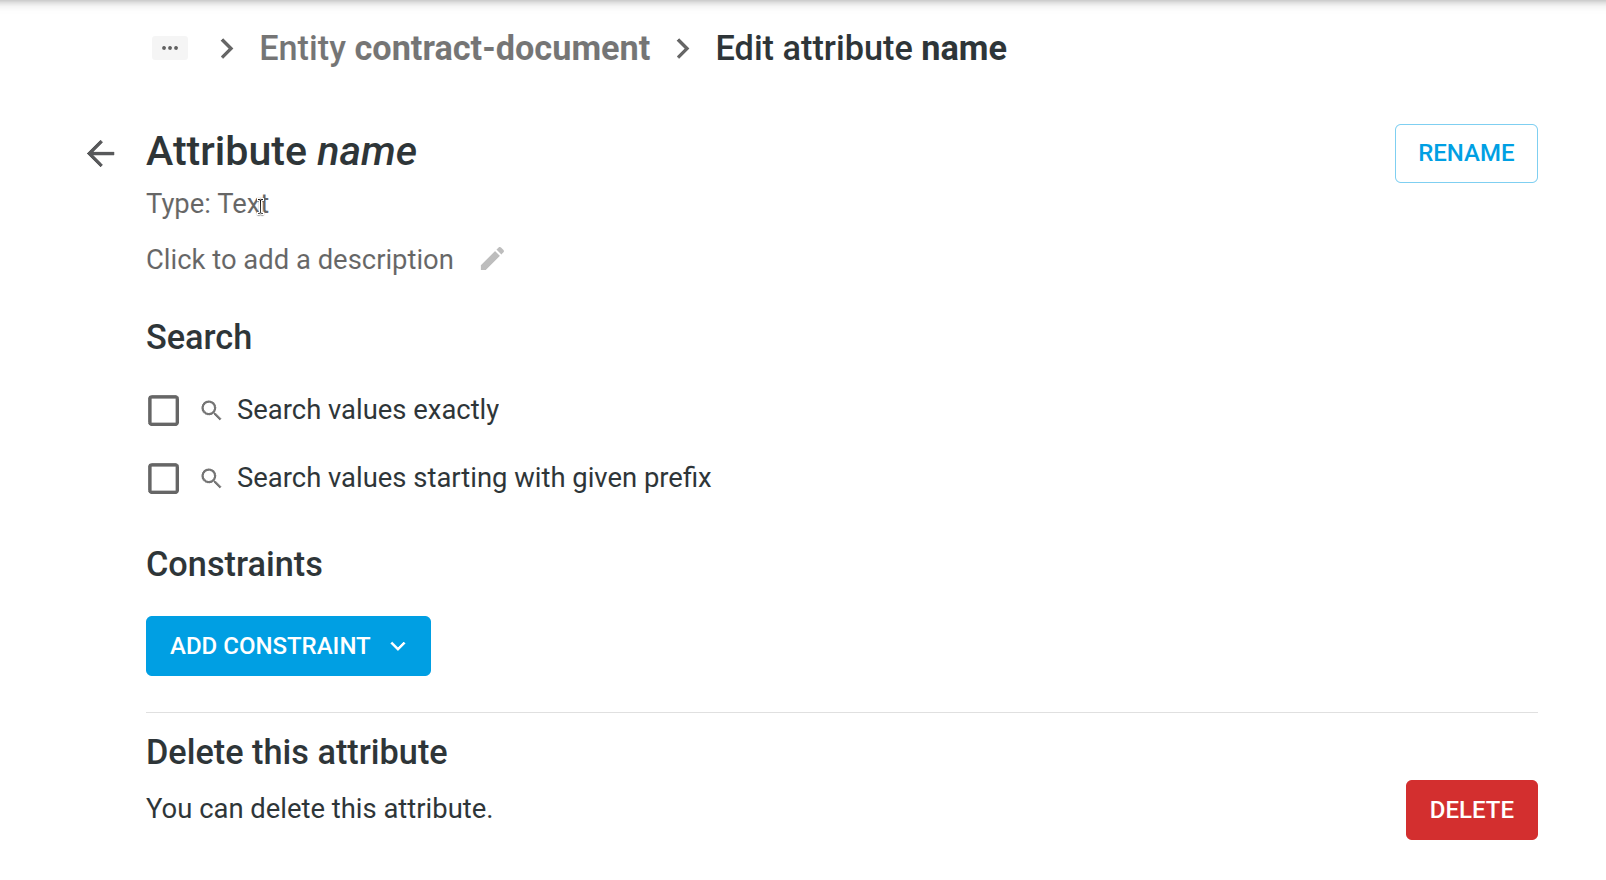1606x880 pixels.
Task: Click the Search values starting with prefix label
Action: pos(473,478)
